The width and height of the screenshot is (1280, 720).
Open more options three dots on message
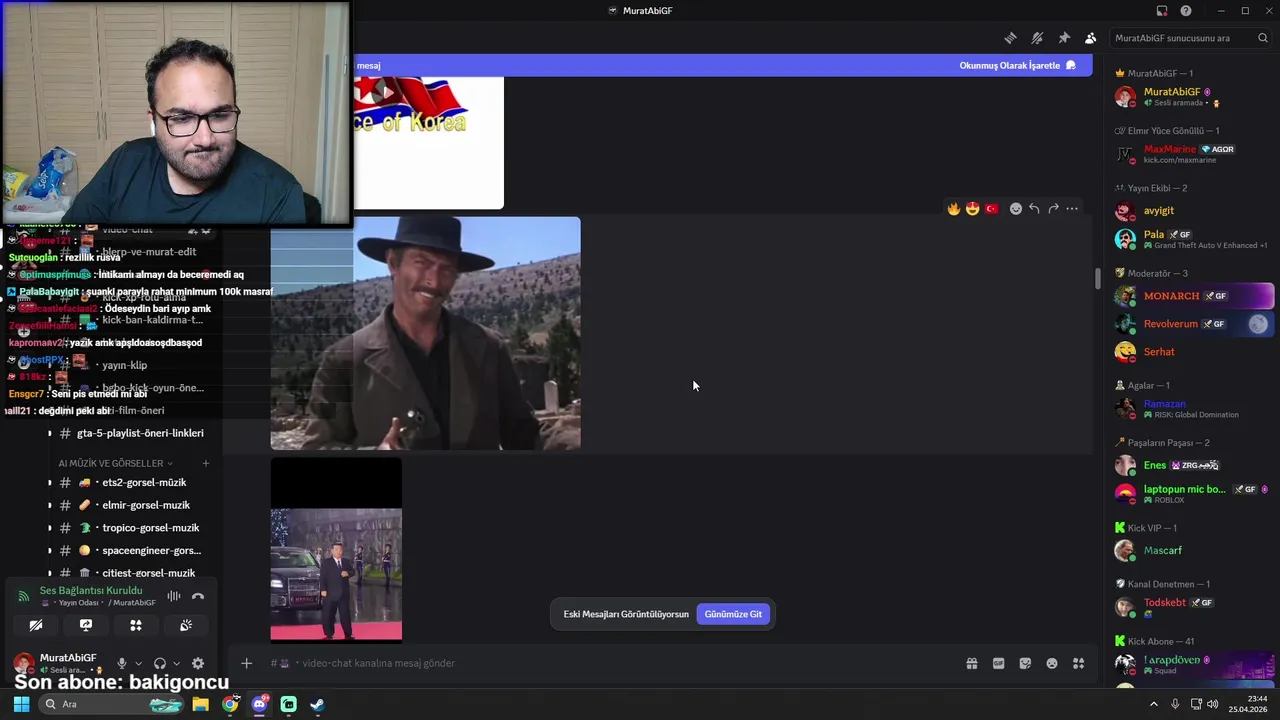pos(1072,209)
